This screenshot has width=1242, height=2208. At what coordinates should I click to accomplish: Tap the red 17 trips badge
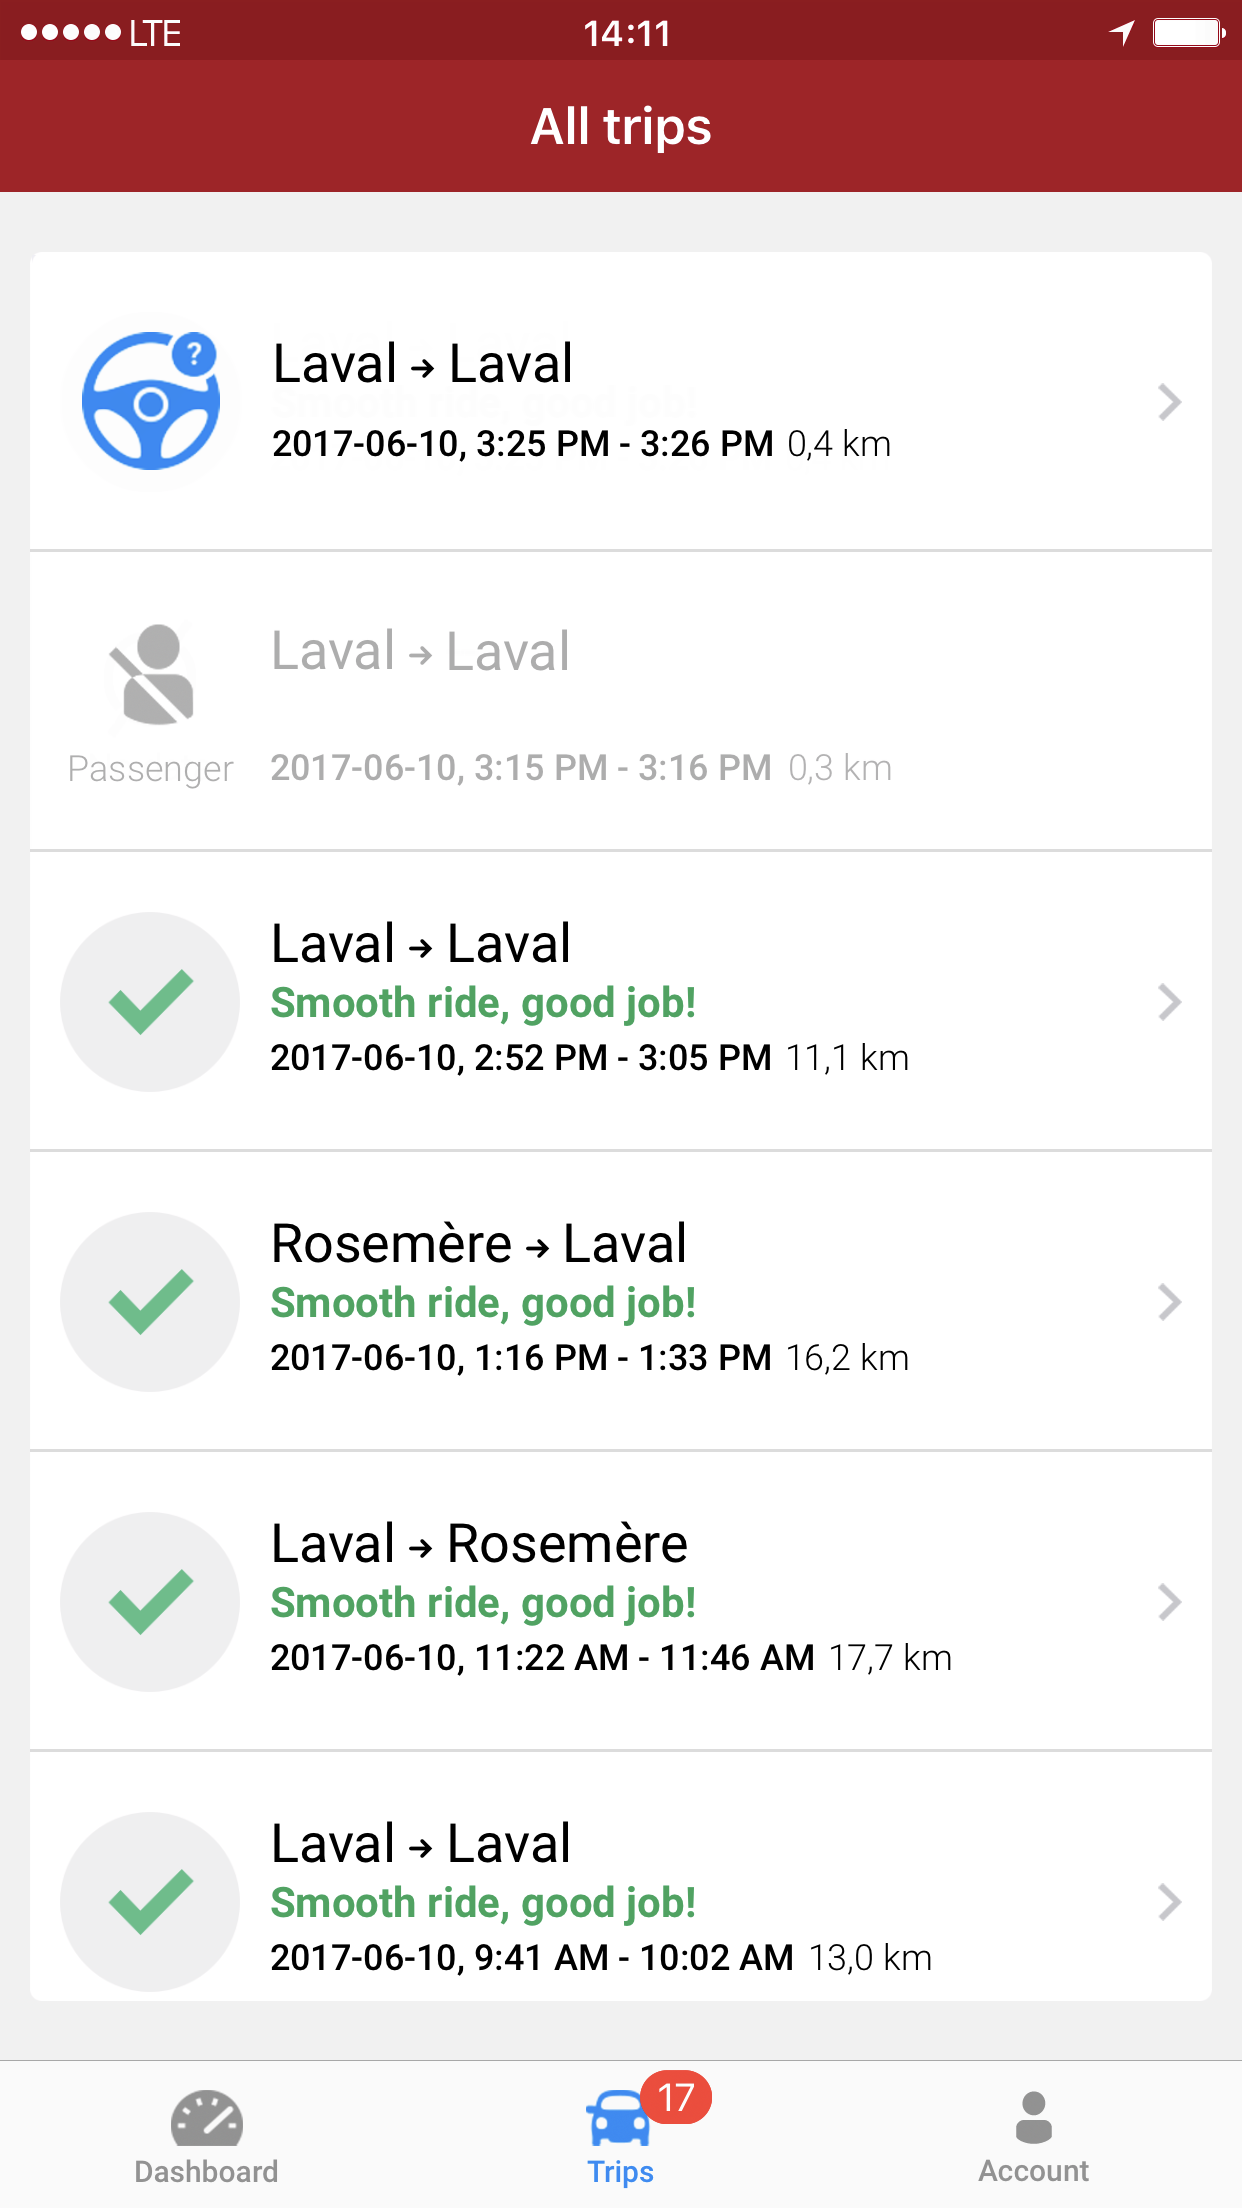point(676,2097)
